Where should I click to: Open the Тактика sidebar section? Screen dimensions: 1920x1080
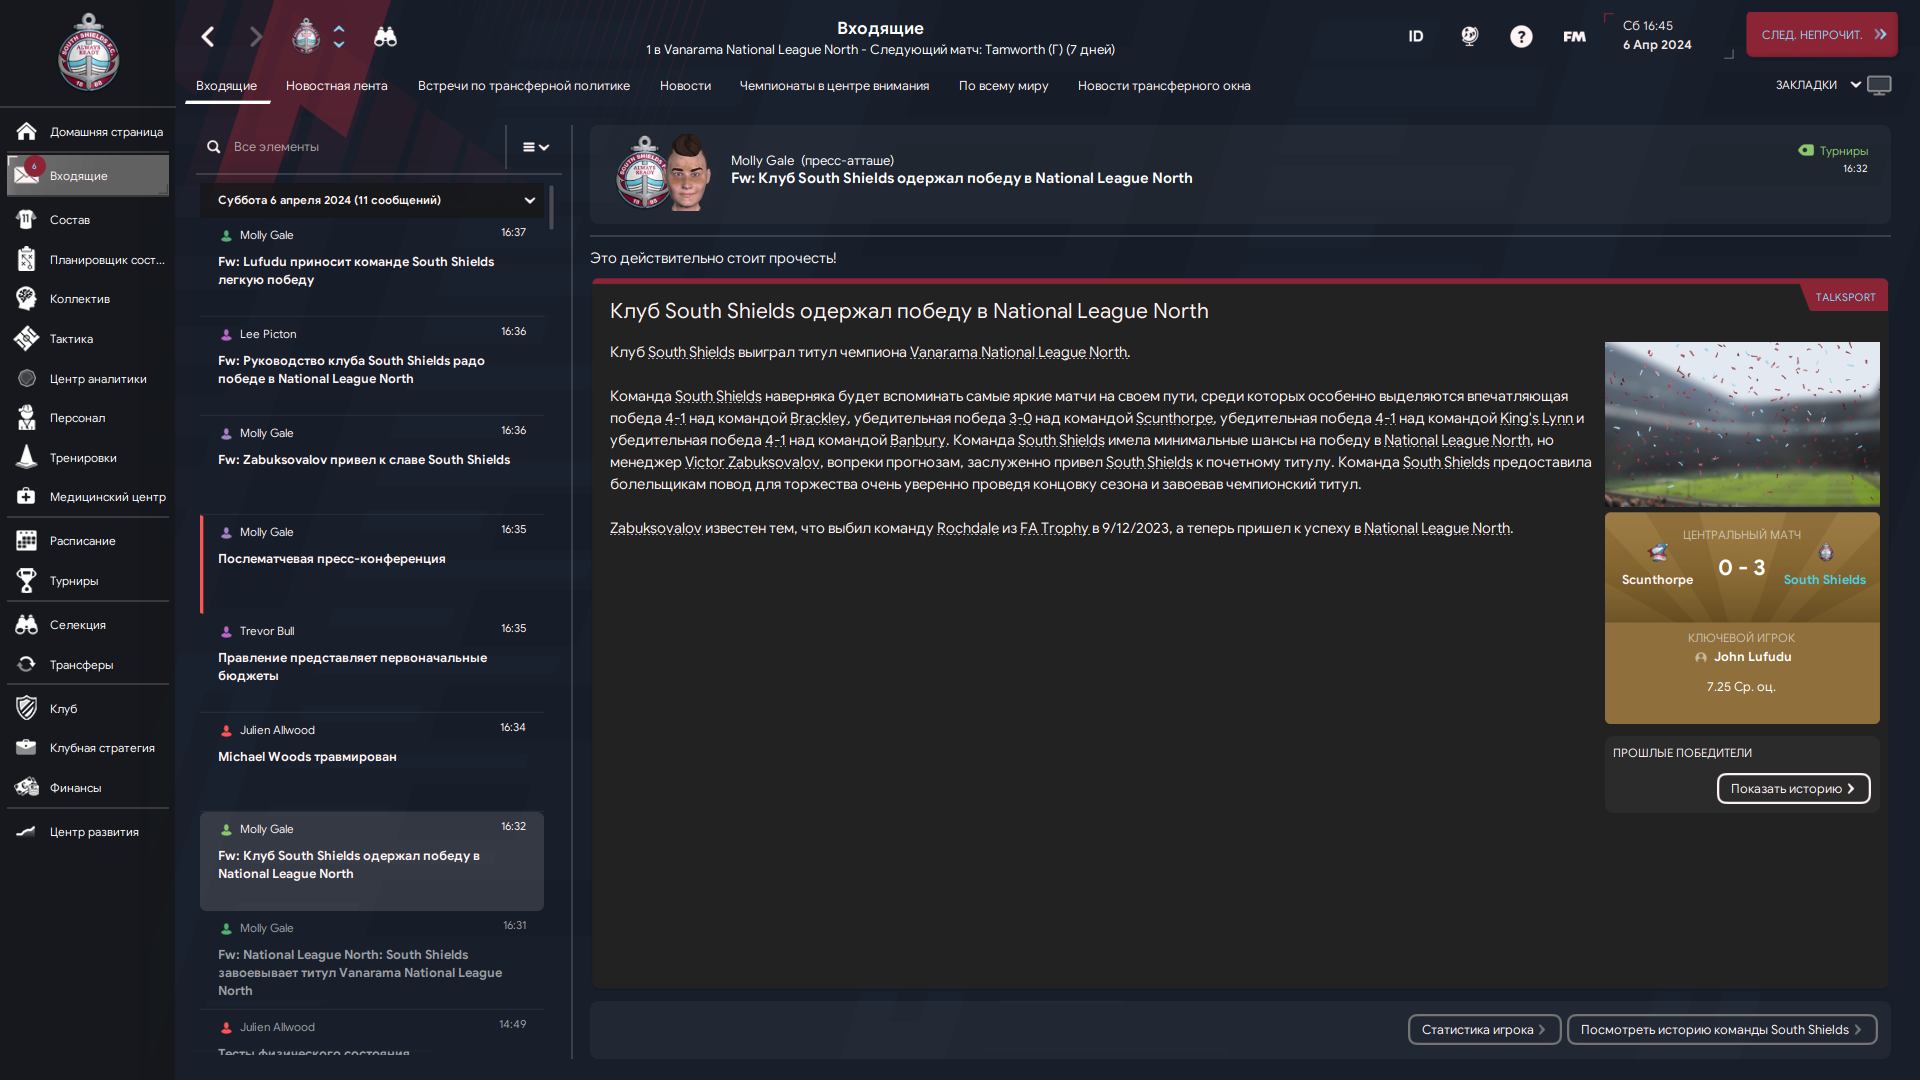click(x=88, y=339)
